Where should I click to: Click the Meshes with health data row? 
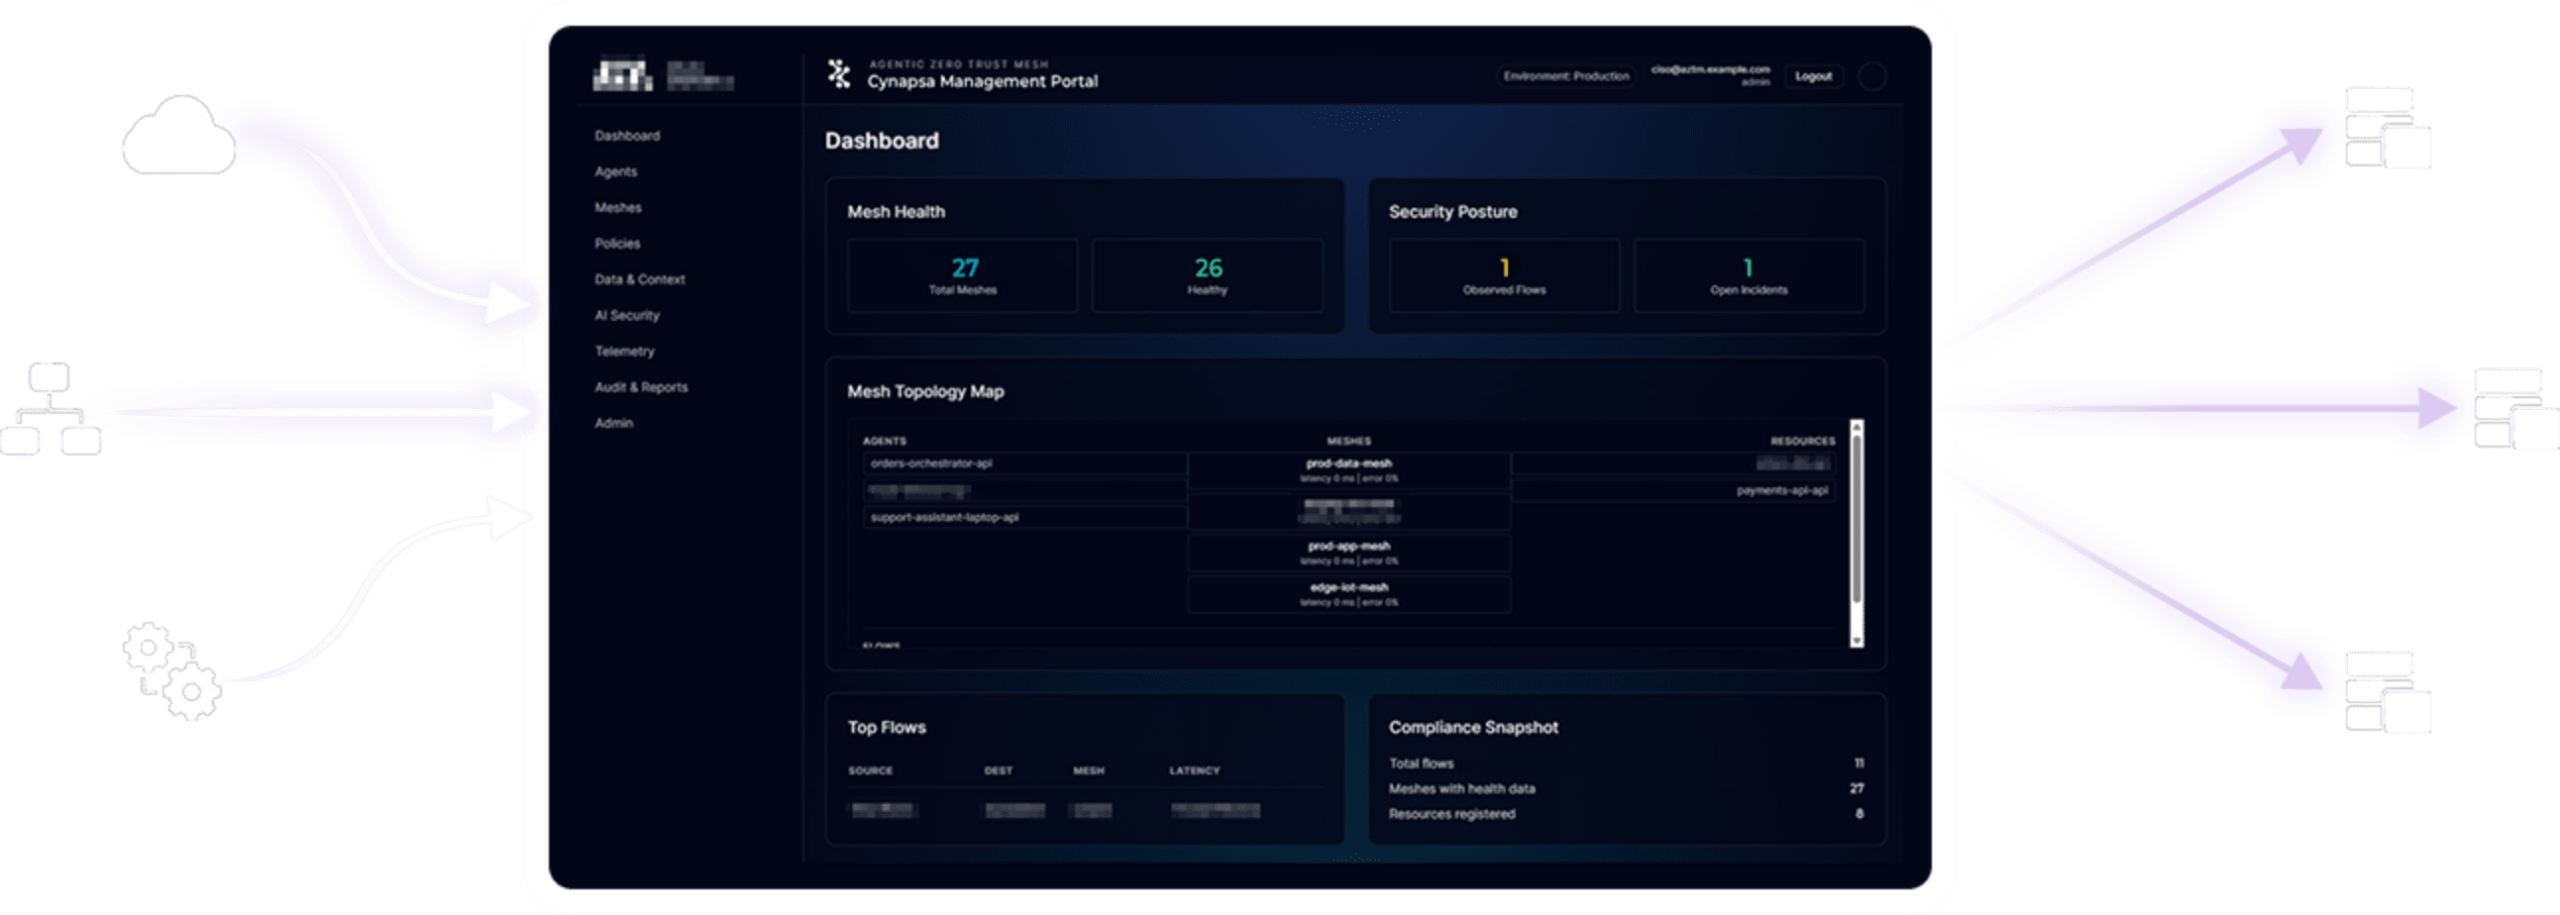point(1626,789)
